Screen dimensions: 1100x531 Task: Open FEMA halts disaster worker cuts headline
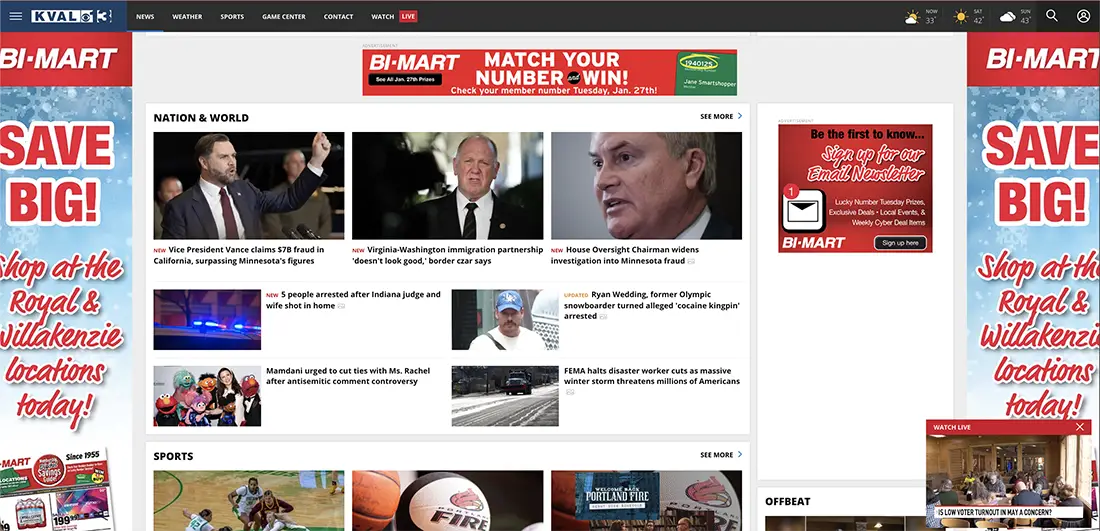tap(652, 376)
